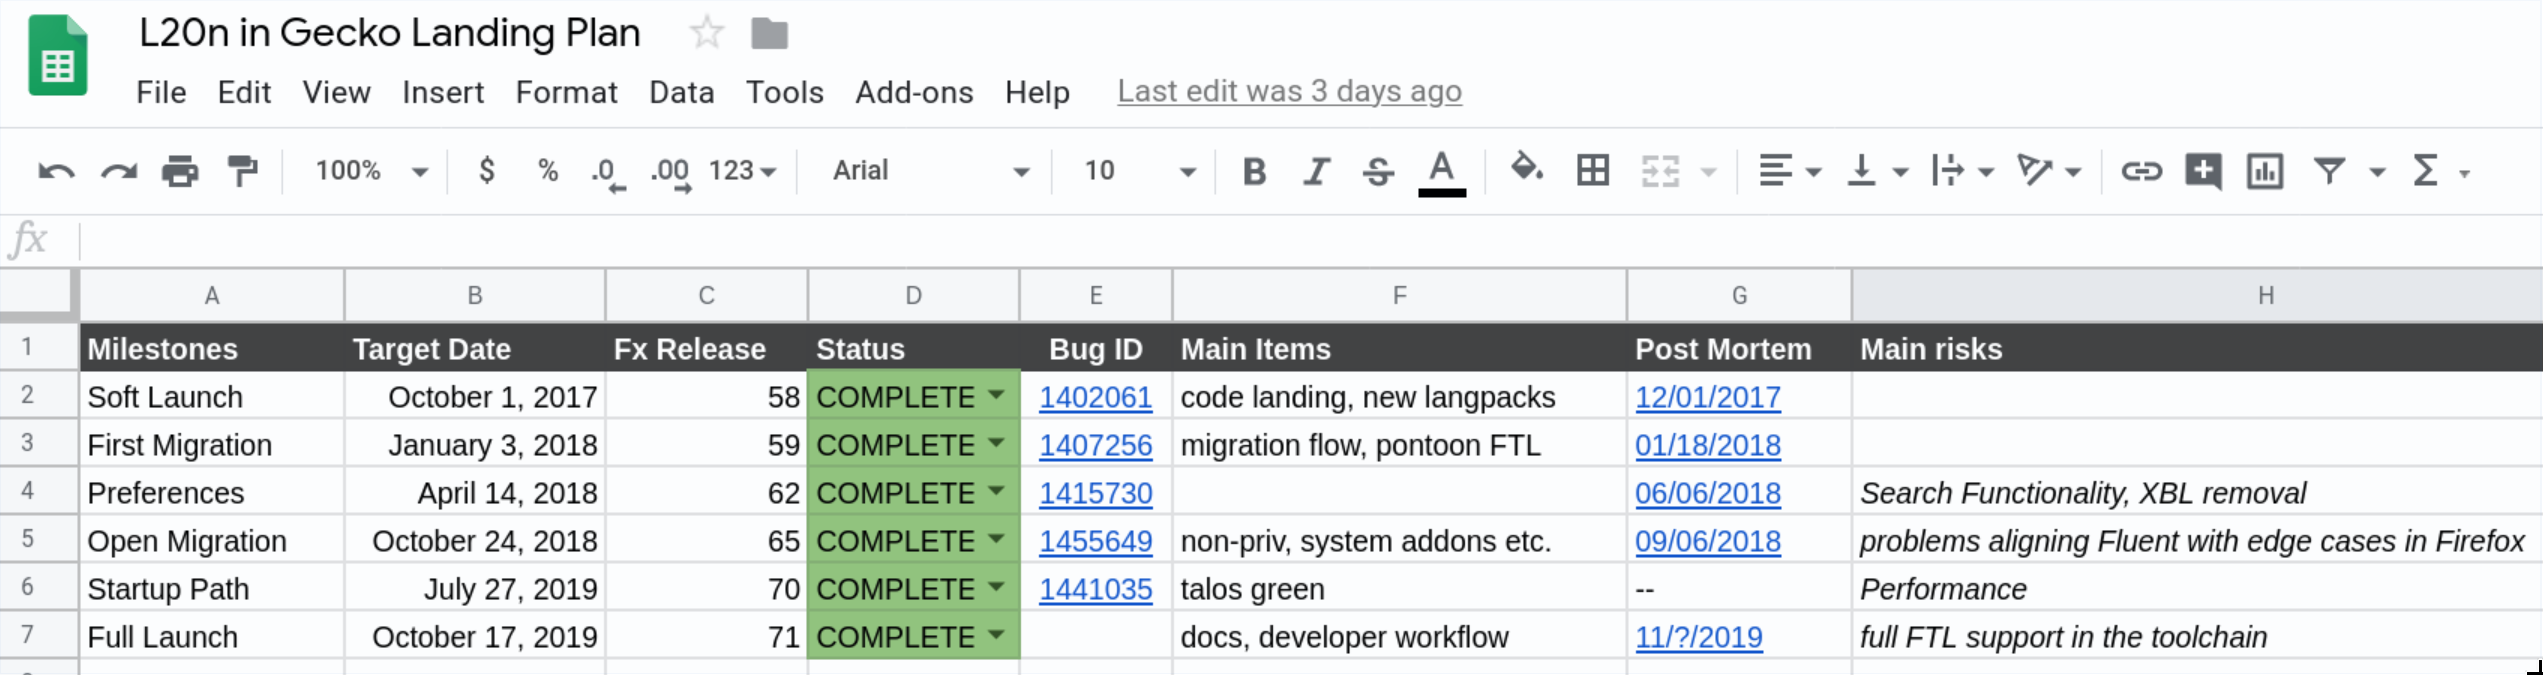Click the Redo arrow icon
Viewport: 2543px width, 675px height.
tap(119, 171)
